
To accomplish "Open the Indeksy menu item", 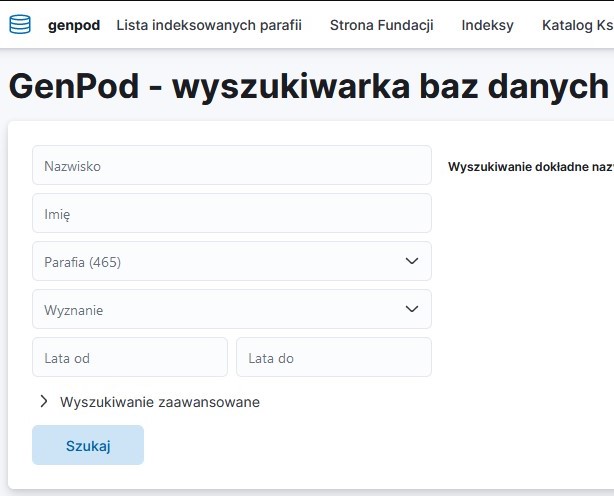I will coord(487,25).
